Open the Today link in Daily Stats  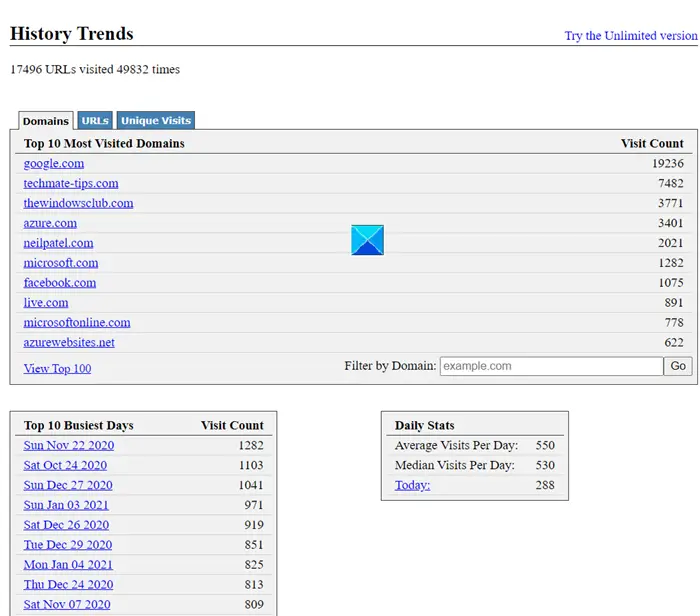coord(412,485)
